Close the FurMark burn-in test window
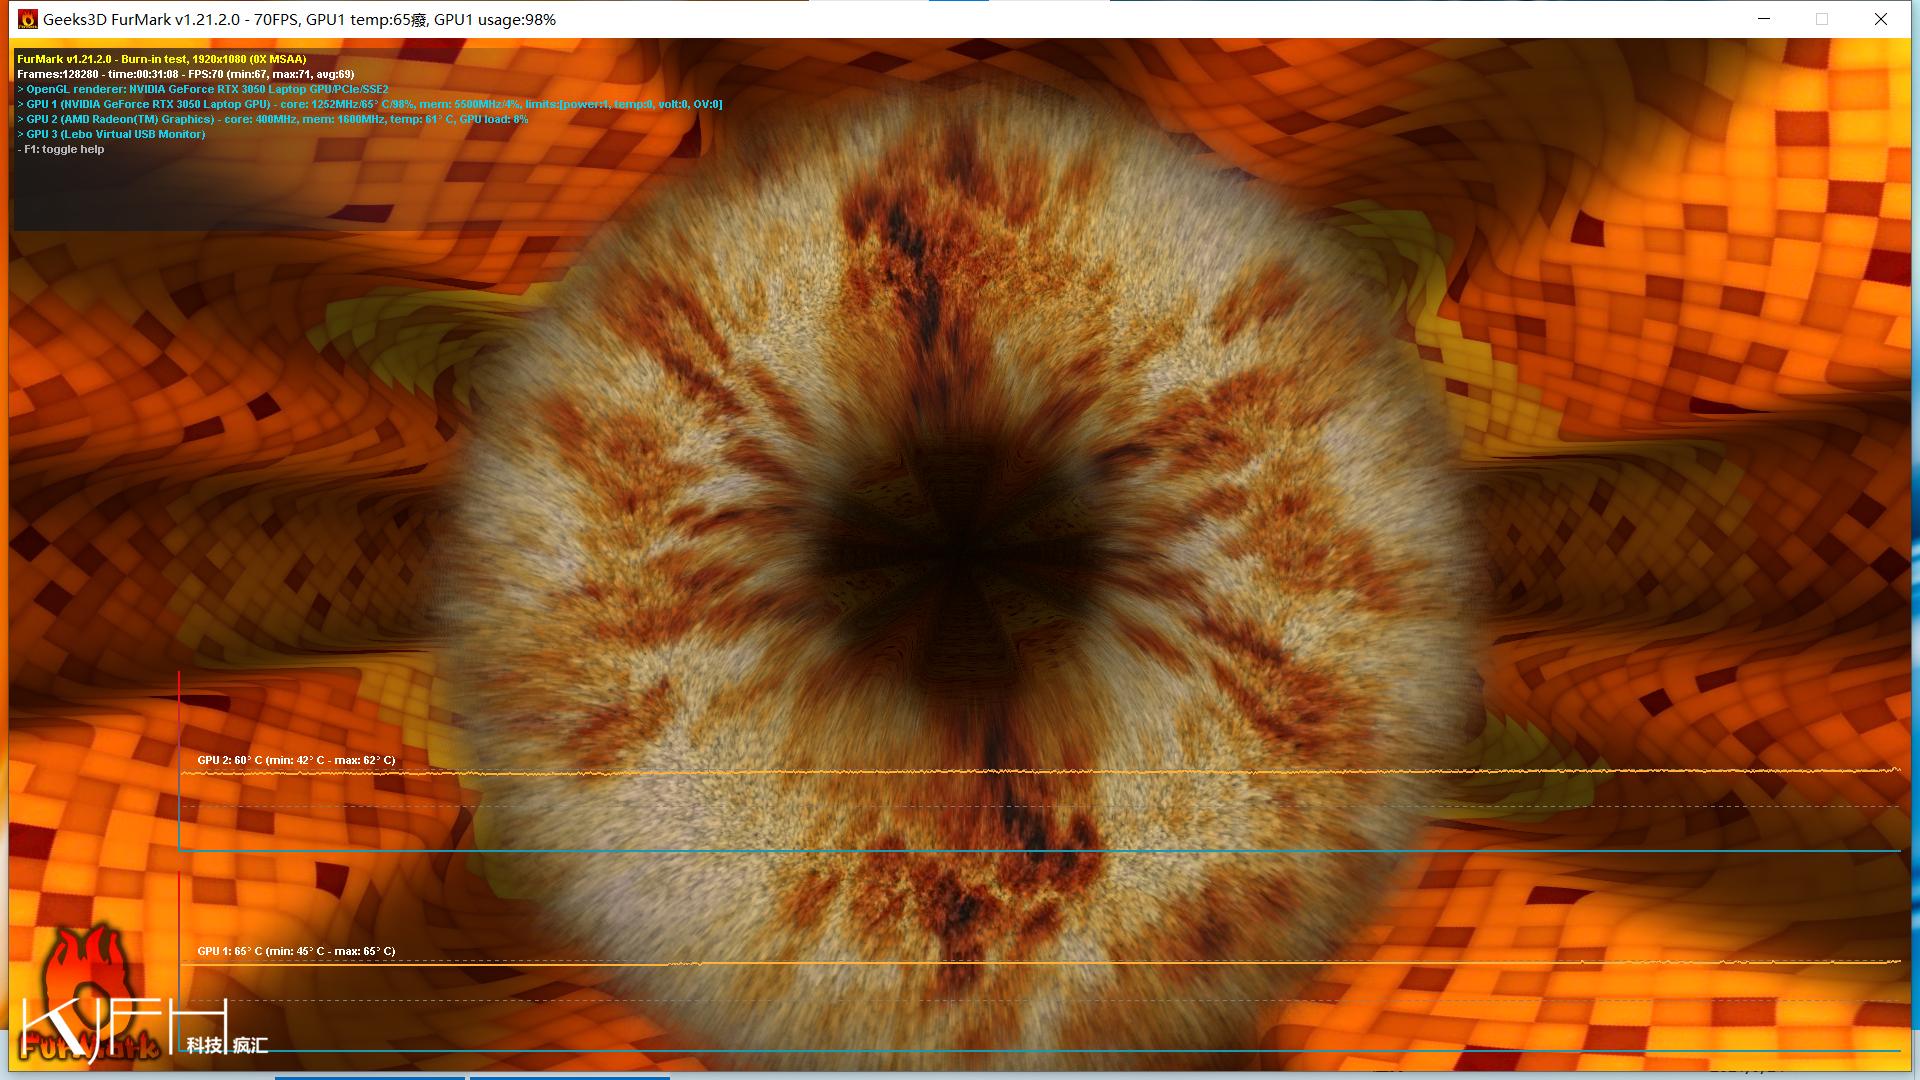This screenshot has width=1920, height=1080. tap(1880, 19)
